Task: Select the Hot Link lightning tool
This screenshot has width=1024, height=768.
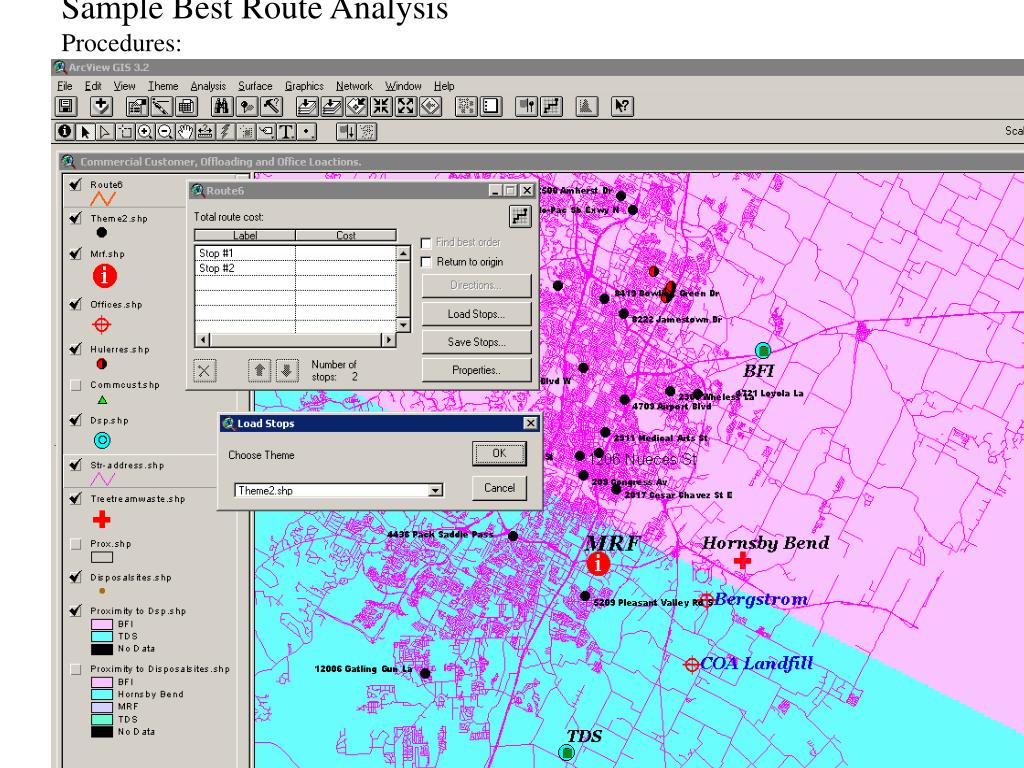Action: [226, 131]
